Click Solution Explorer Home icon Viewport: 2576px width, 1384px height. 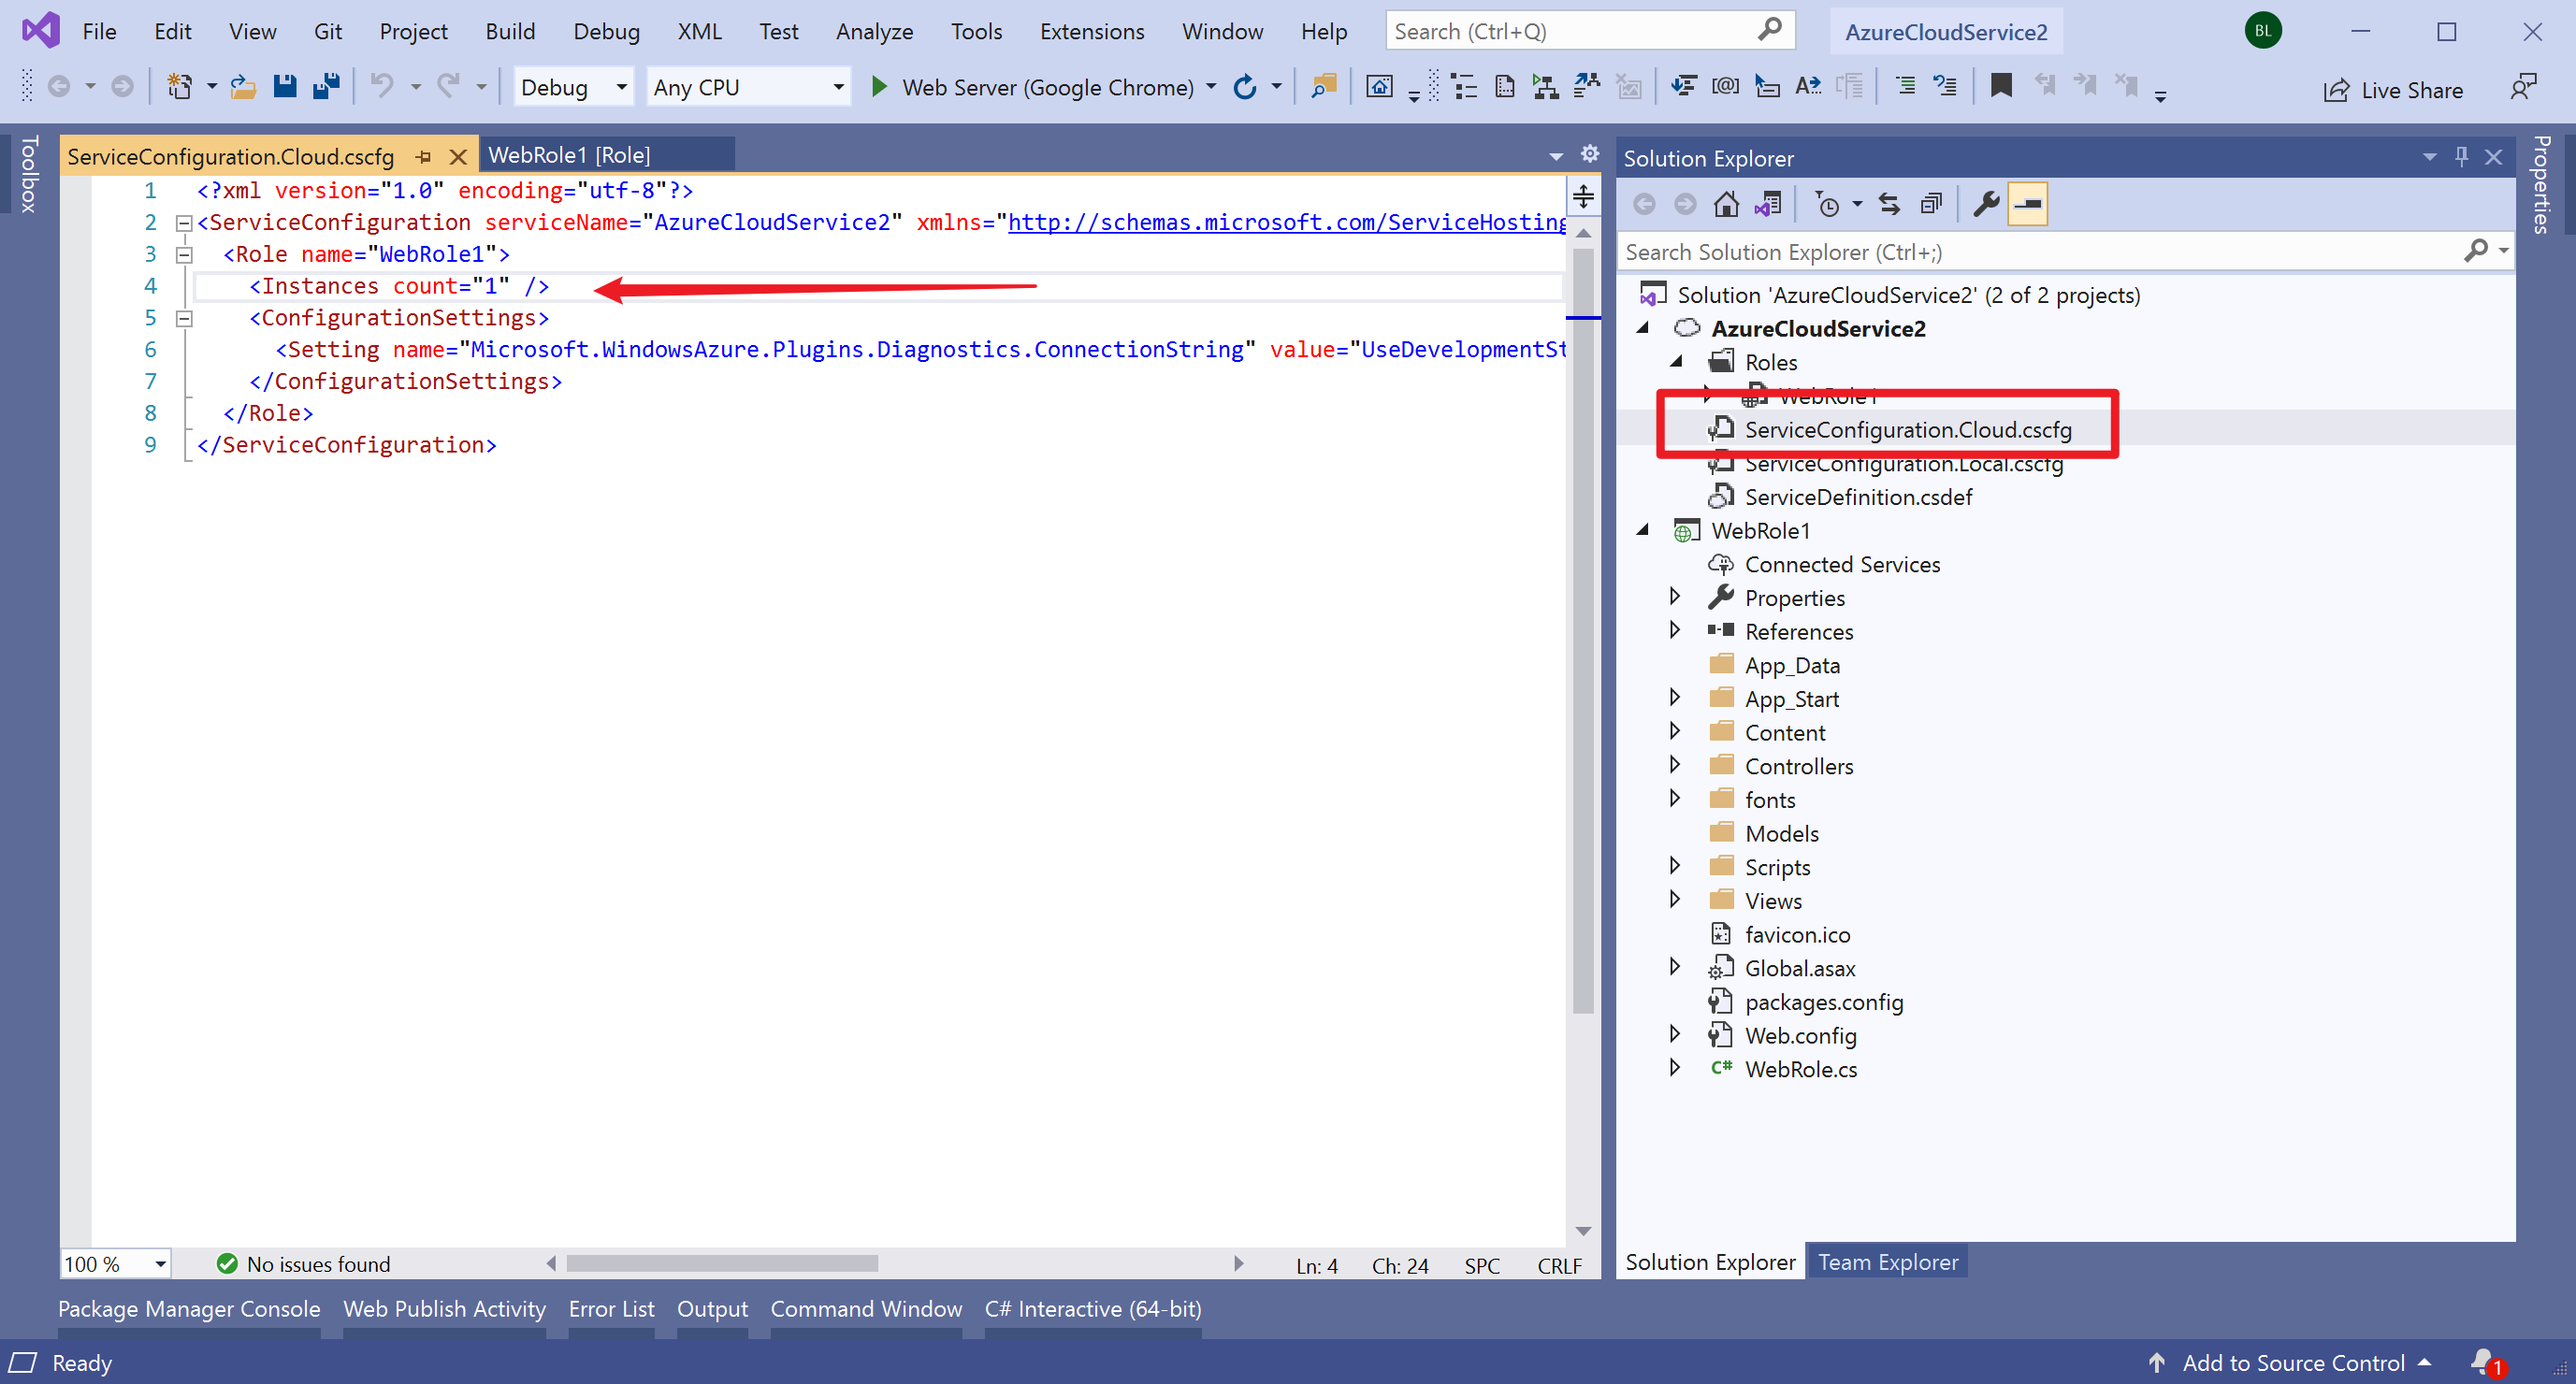point(1725,205)
